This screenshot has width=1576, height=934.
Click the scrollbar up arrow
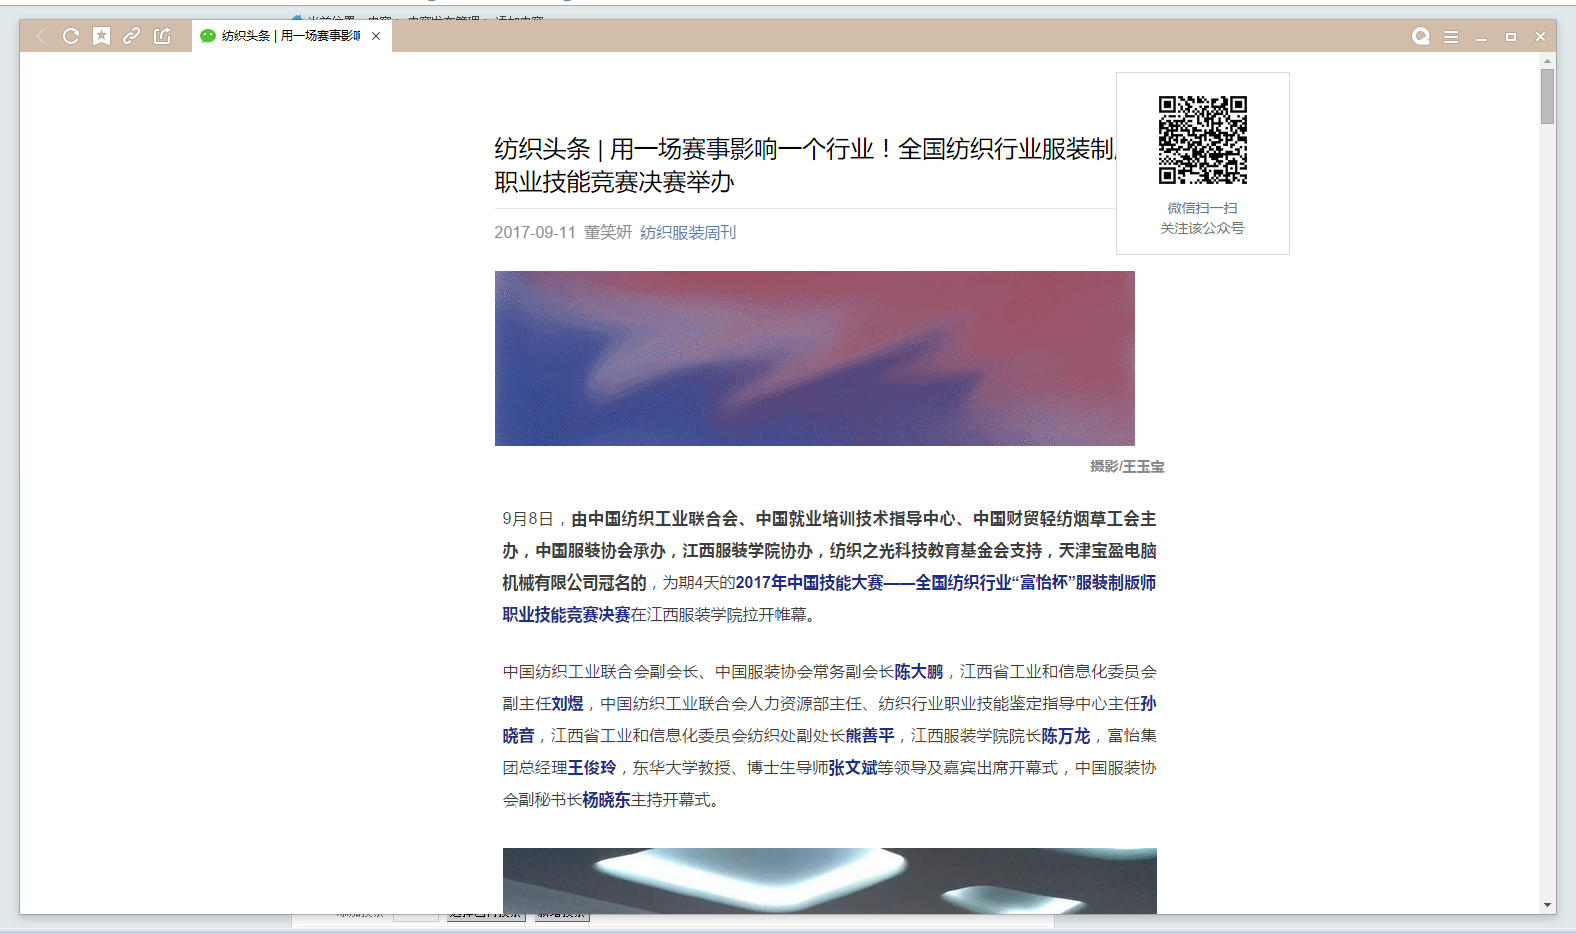(x=1547, y=61)
